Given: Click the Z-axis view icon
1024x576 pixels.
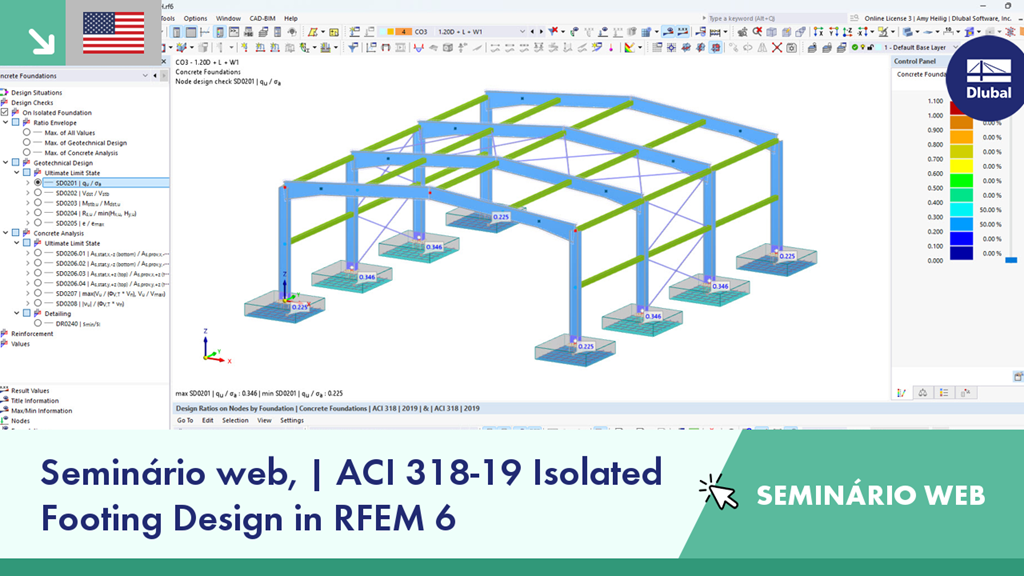Looking at the screenshot, I should tap(848, 31).
